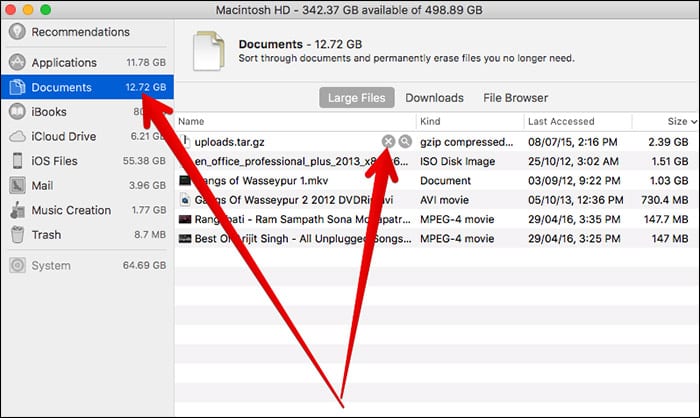Screen dimensions: 700x418
Task: Click the gzip compressed kind cell
Action: coord(467,142)
